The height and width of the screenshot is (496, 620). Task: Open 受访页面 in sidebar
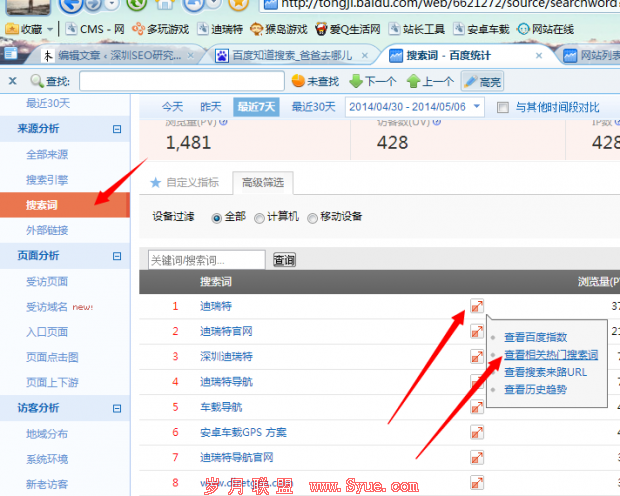point(47,282)
